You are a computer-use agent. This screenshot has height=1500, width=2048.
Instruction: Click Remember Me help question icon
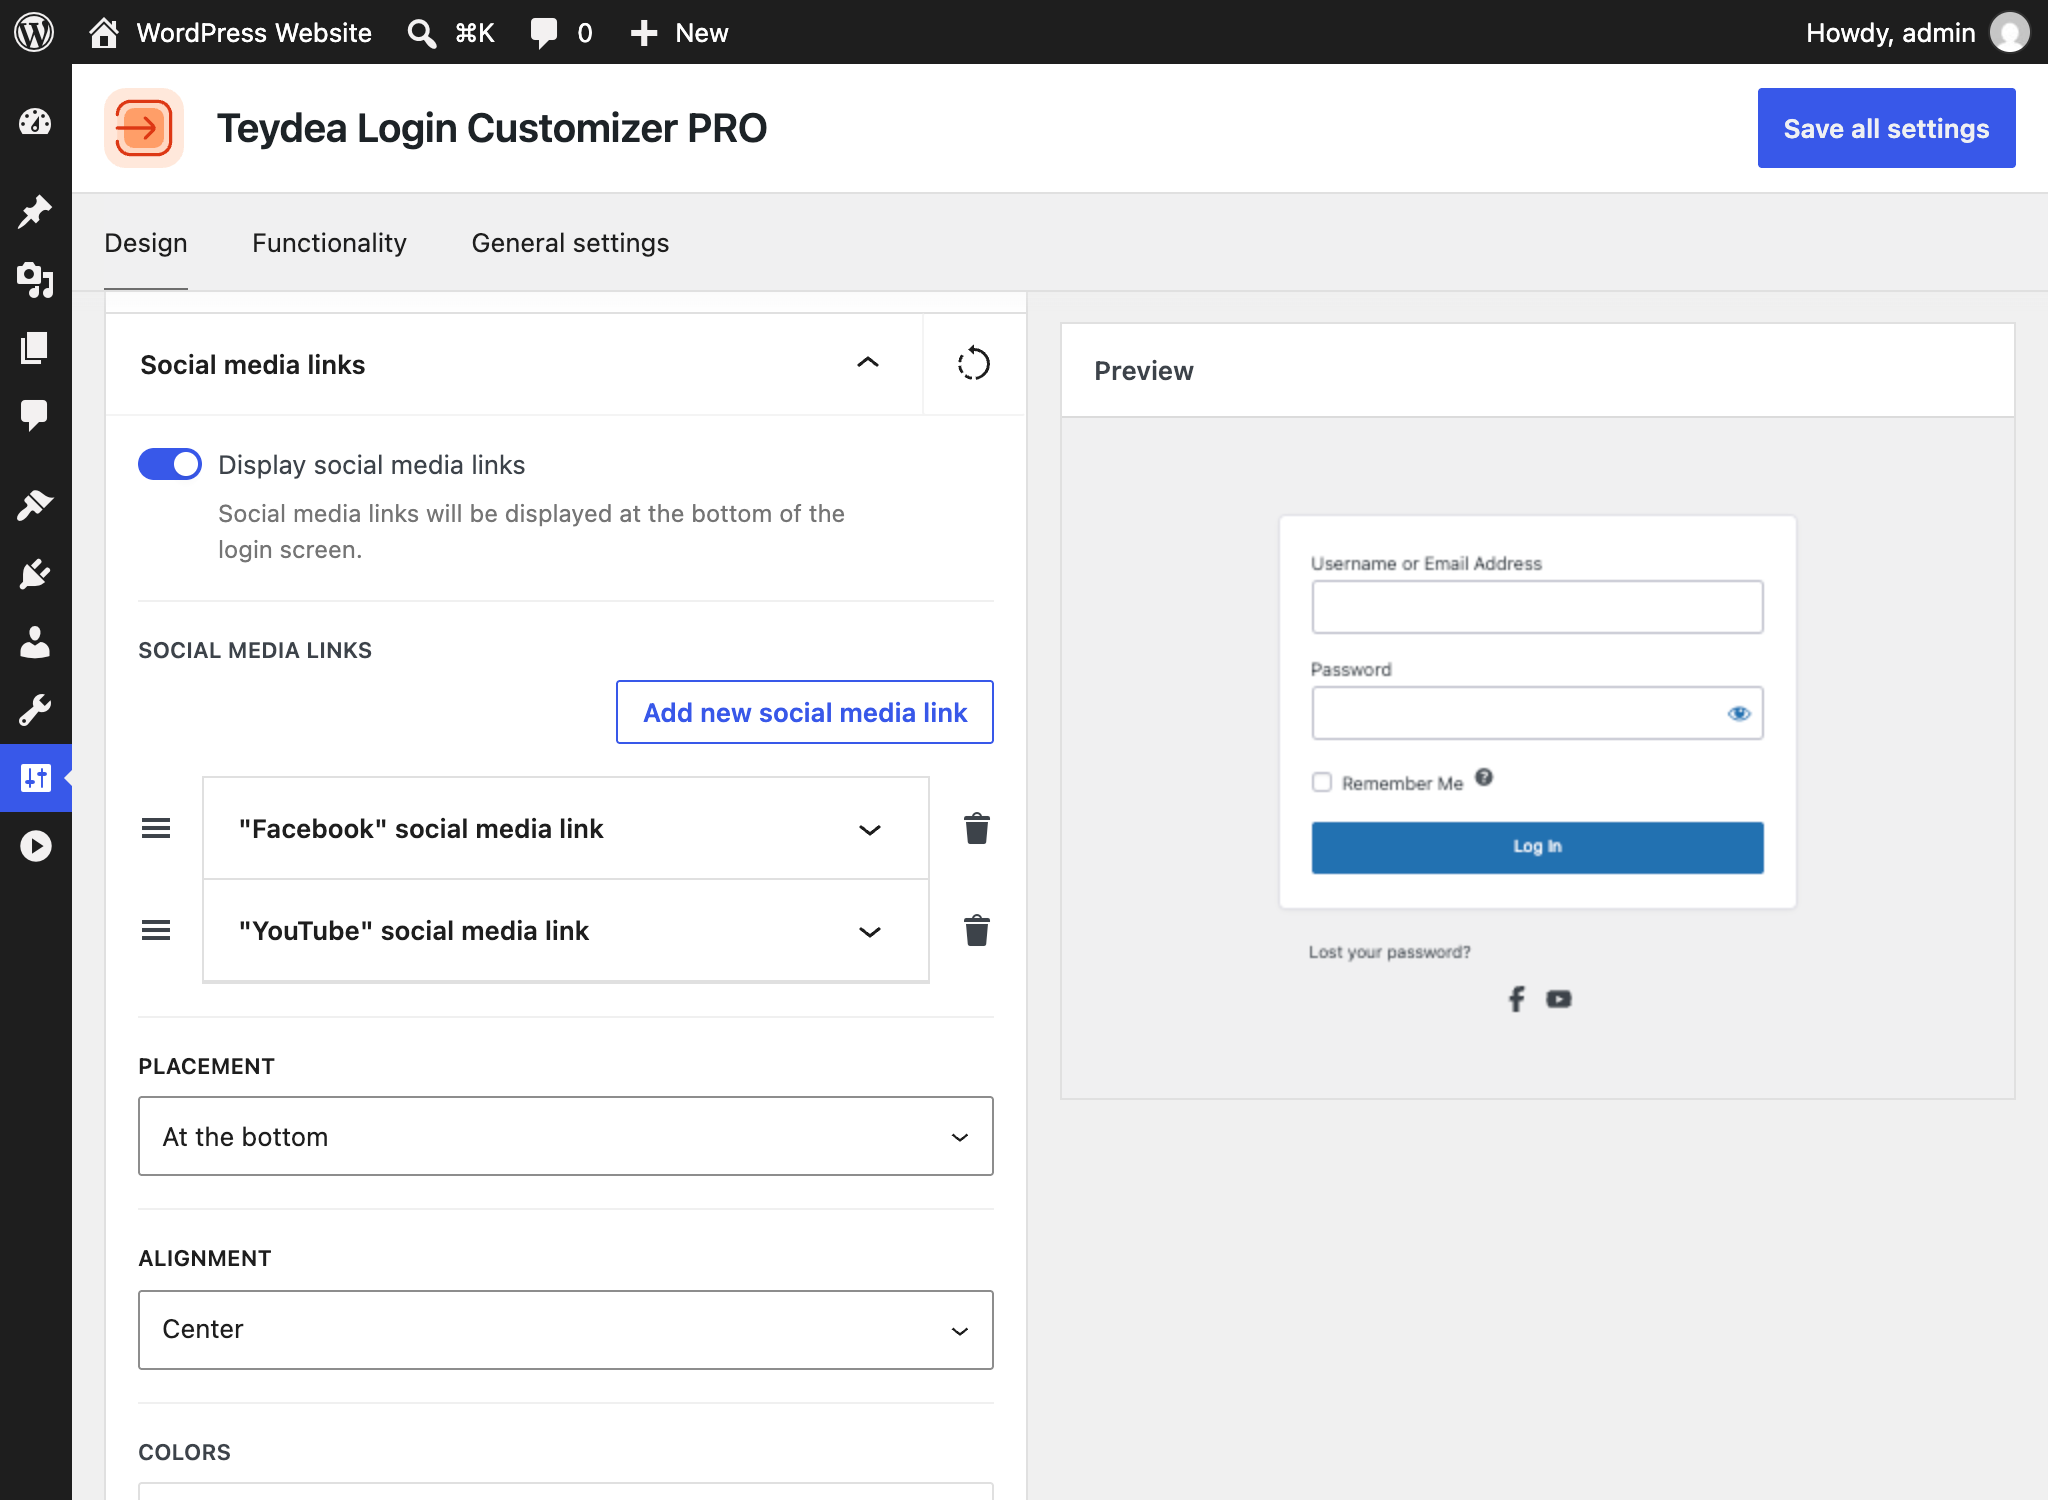(x=1484, y=777)
